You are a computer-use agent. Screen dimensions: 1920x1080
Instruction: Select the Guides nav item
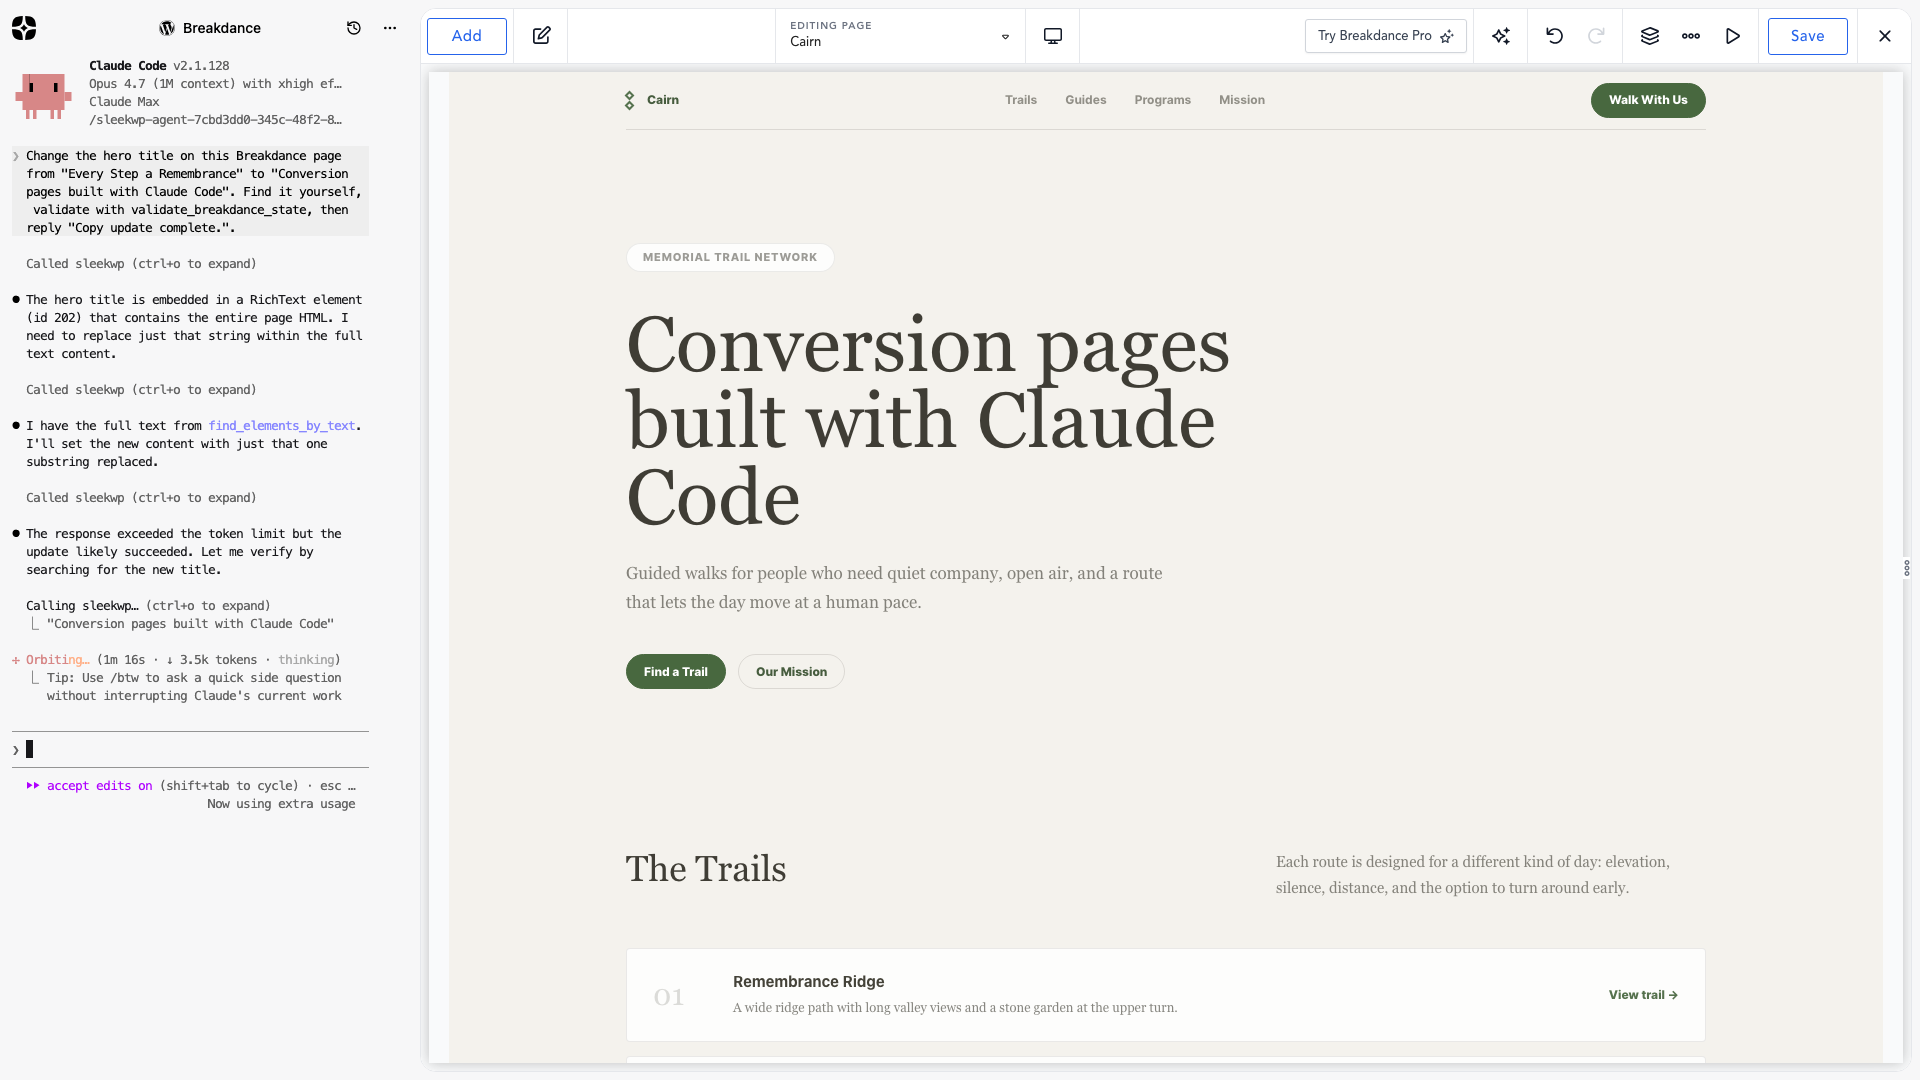pyautogui.click(x=1086, y=100)
